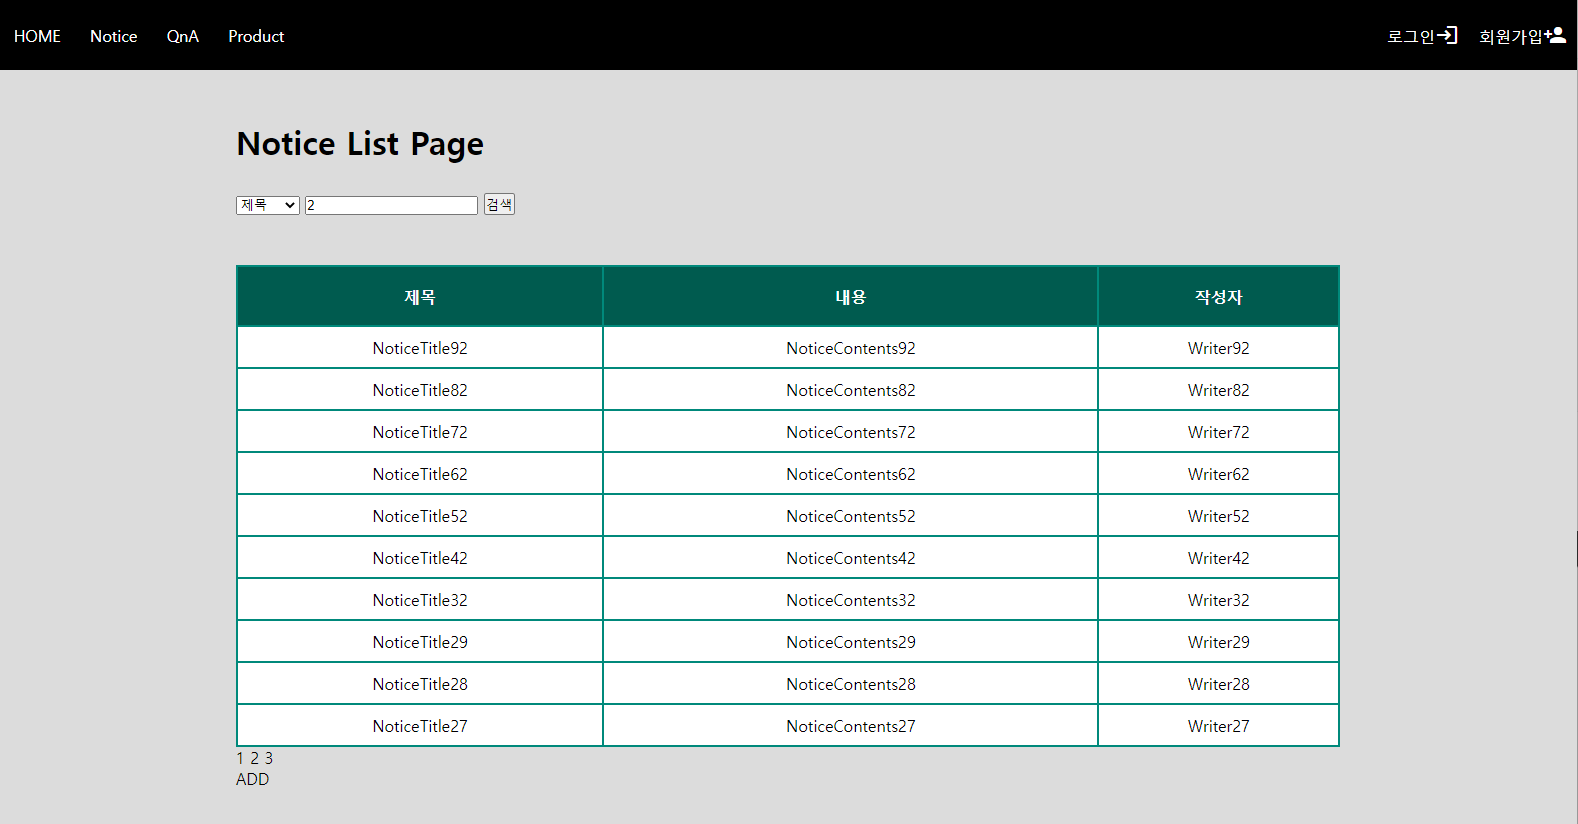Open the Notice menu item
Viewport: 1578px width, 824px height.
113,36
